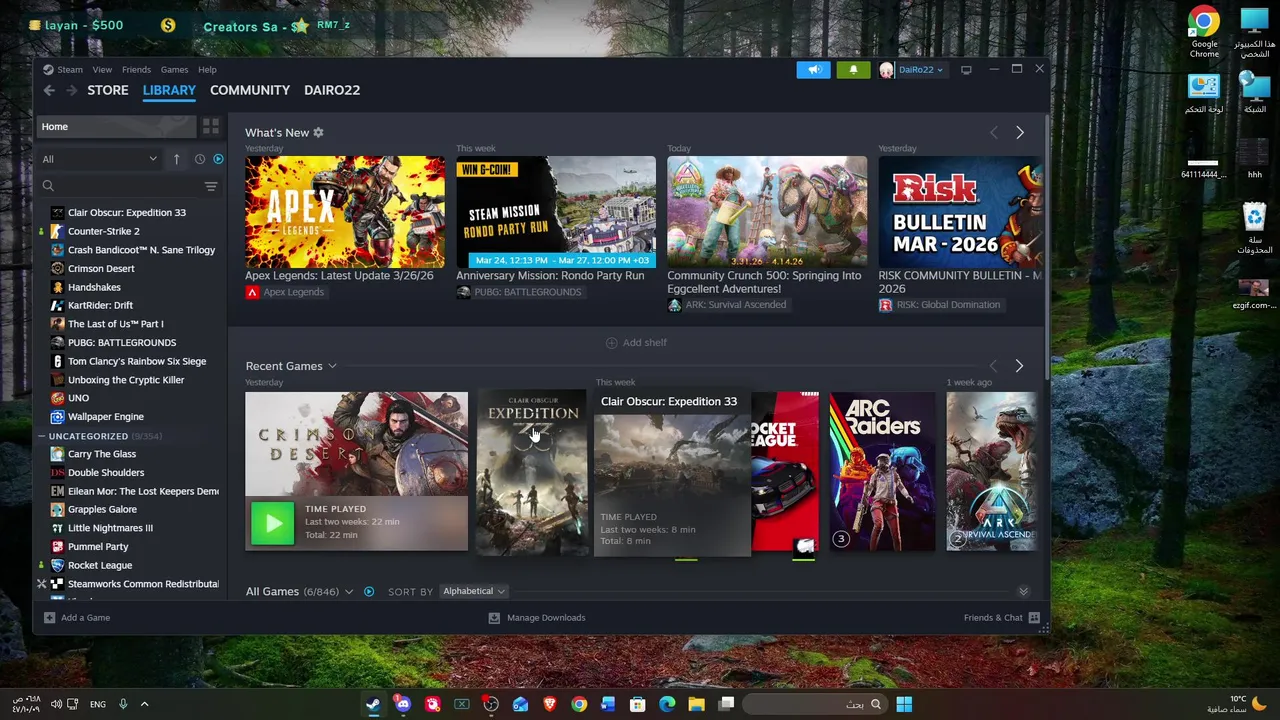
Task: Open the Recent Games shelf dropdown
Action: pos(332,366)
